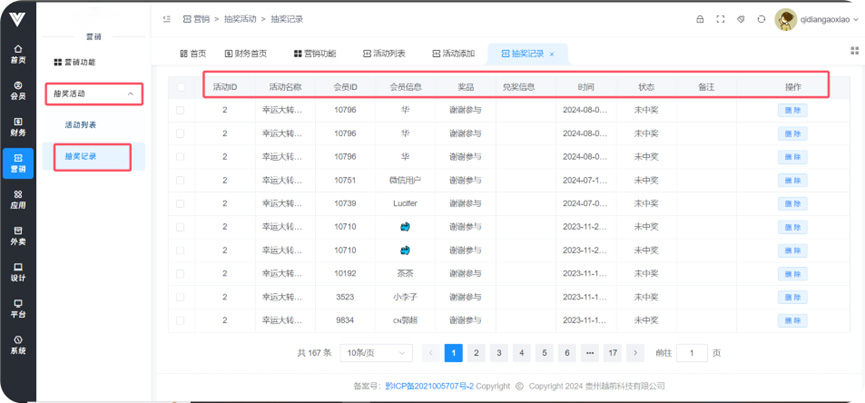865x403 pixels.
Task: Click the lock screen icon in header
Action: point(699,19)
